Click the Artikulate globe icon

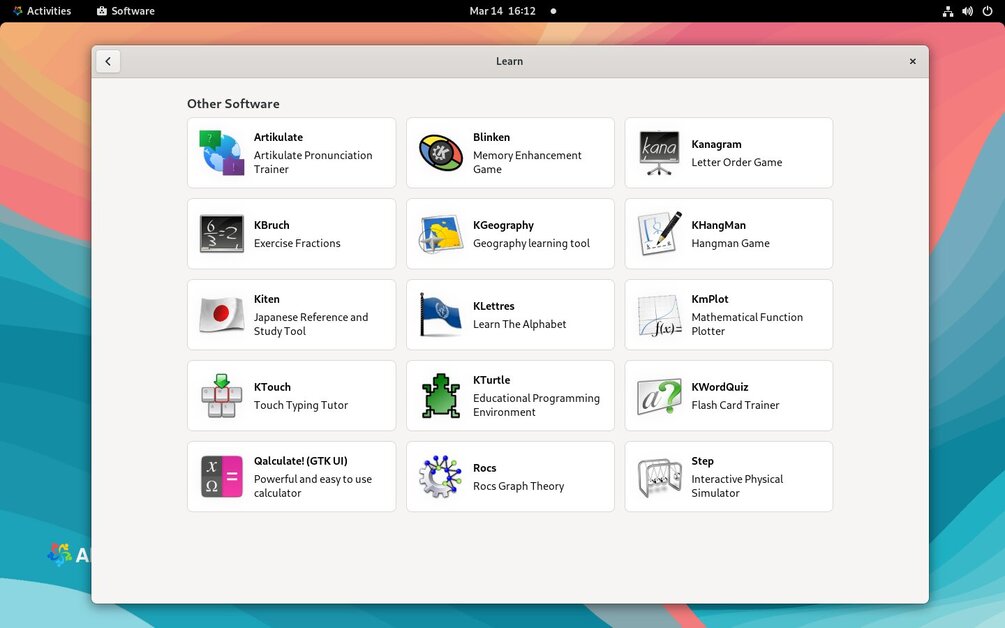(222, 153)
